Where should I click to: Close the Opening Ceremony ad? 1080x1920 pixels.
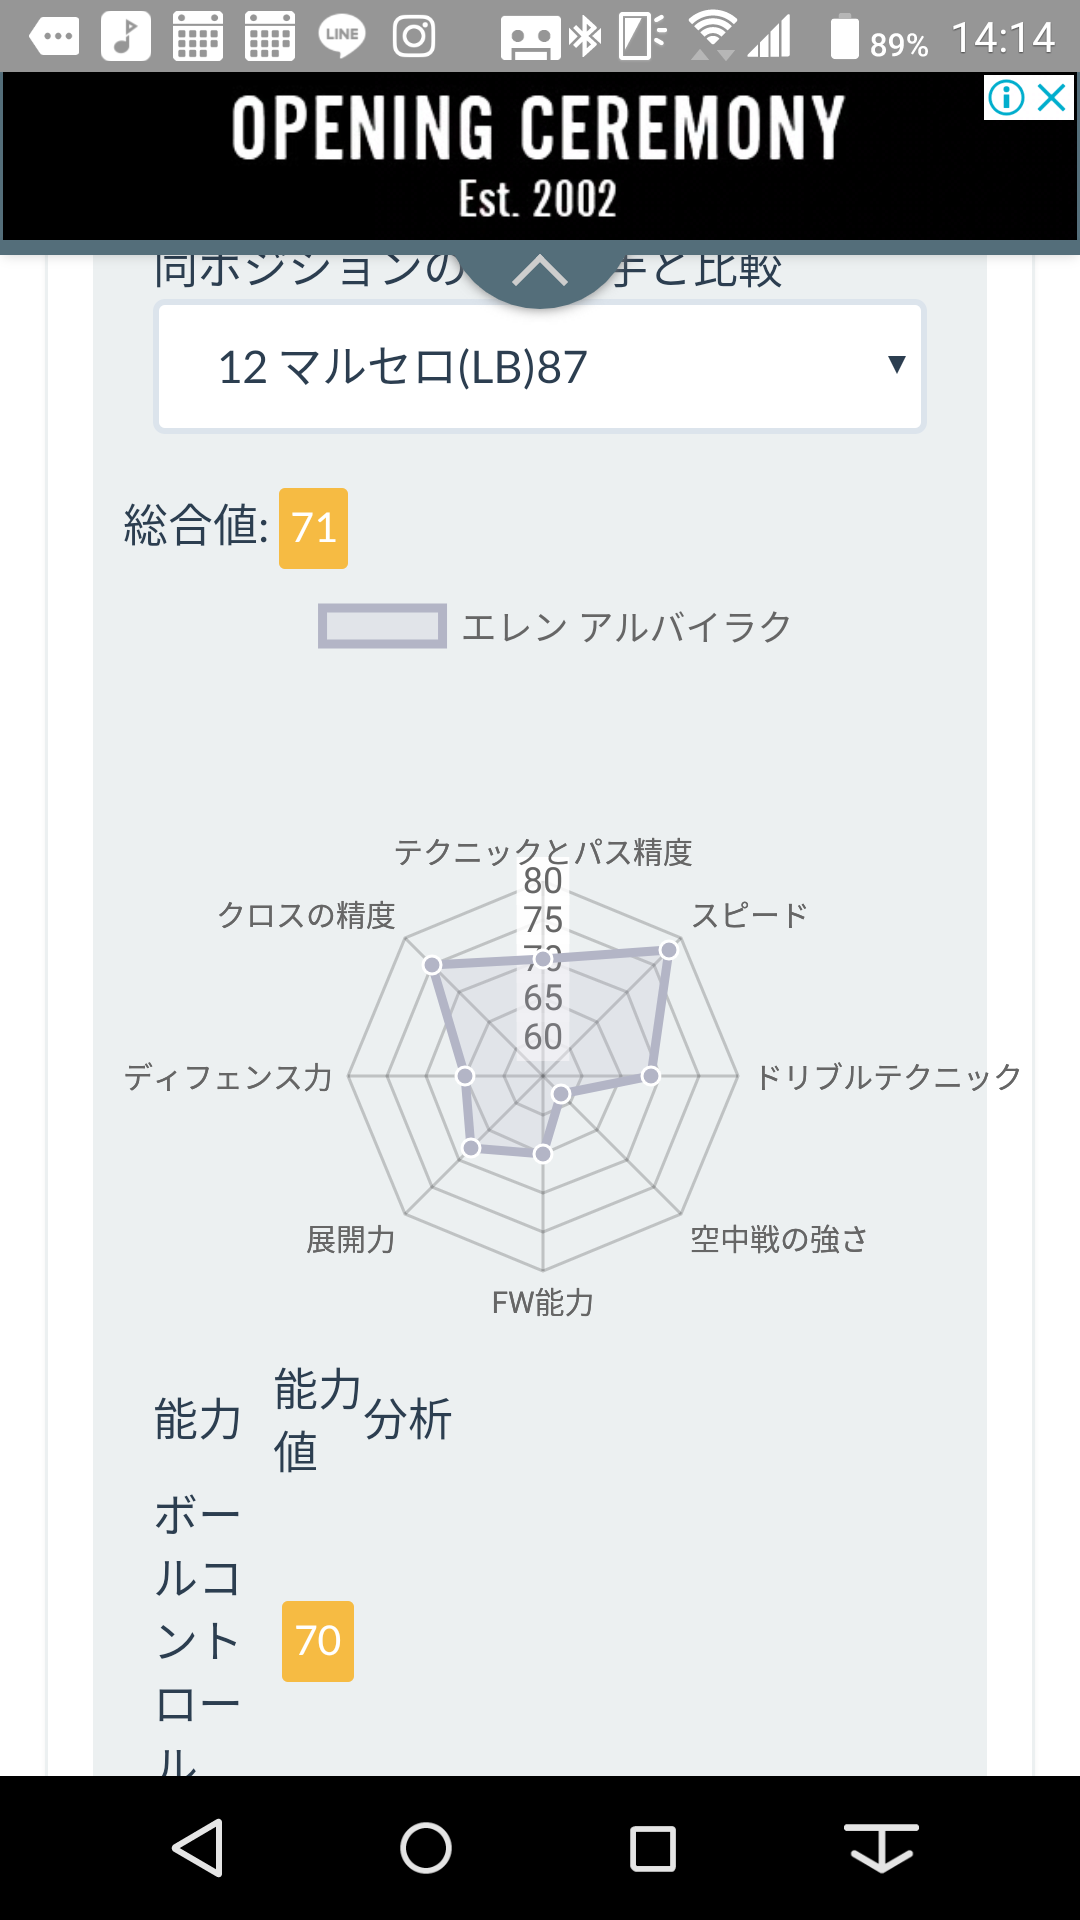click(1053, 98)
